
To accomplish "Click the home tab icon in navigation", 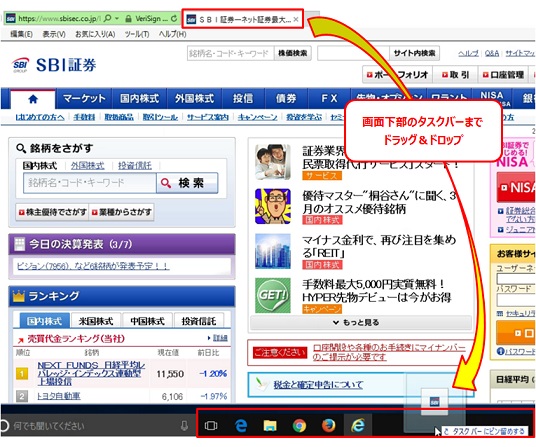I will [x=33, y=99].
